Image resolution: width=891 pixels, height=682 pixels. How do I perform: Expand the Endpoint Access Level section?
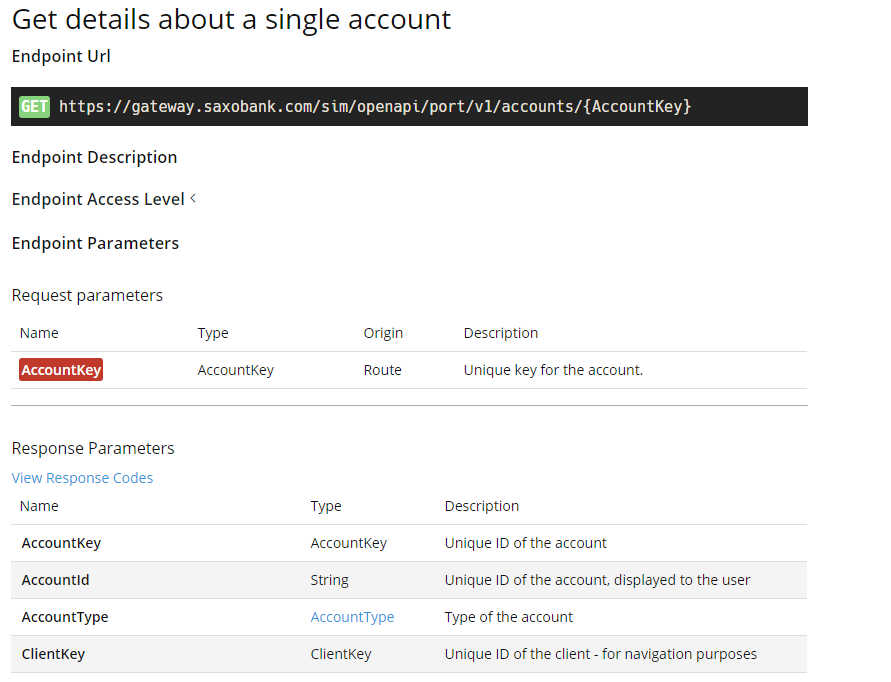click(x=97, y=199)
